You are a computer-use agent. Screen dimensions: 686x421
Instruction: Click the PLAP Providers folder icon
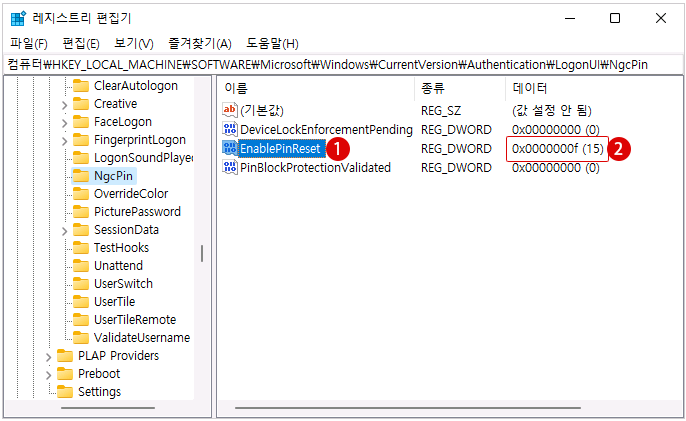pos(65,355)
